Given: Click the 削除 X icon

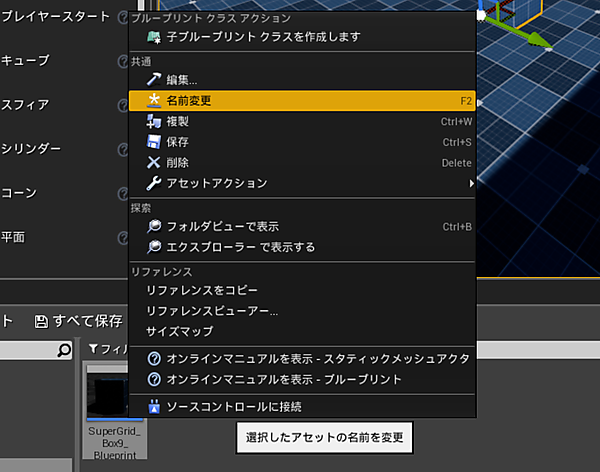Looking at the screenshot, I should tap(153, 162).
